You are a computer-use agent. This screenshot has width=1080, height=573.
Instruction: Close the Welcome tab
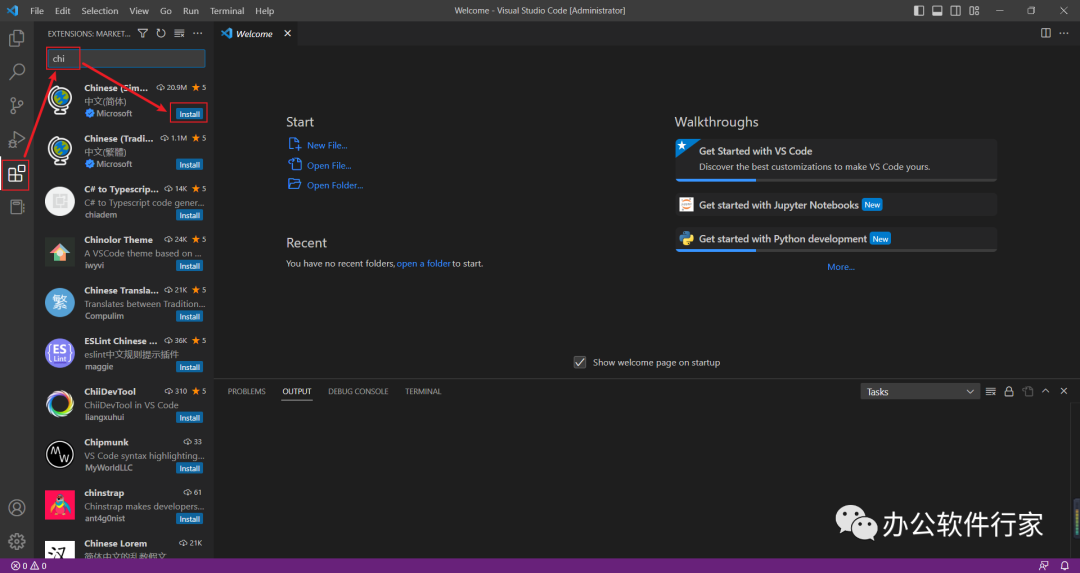287,33
